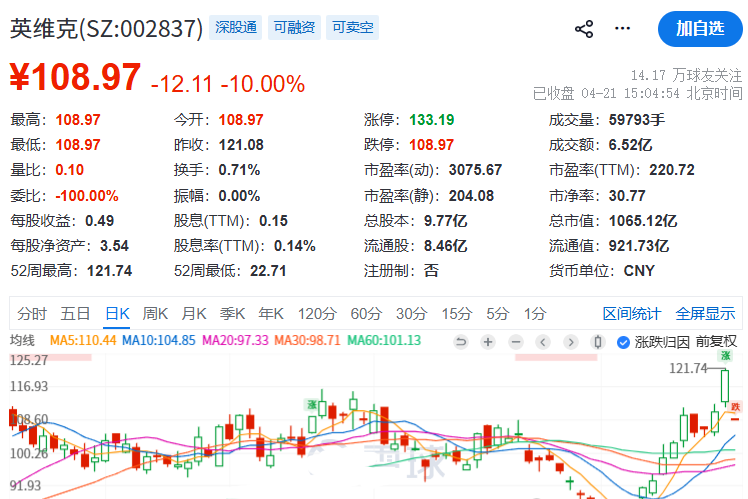
Task: Click the 加自选 button
Action: click(700, 29)
